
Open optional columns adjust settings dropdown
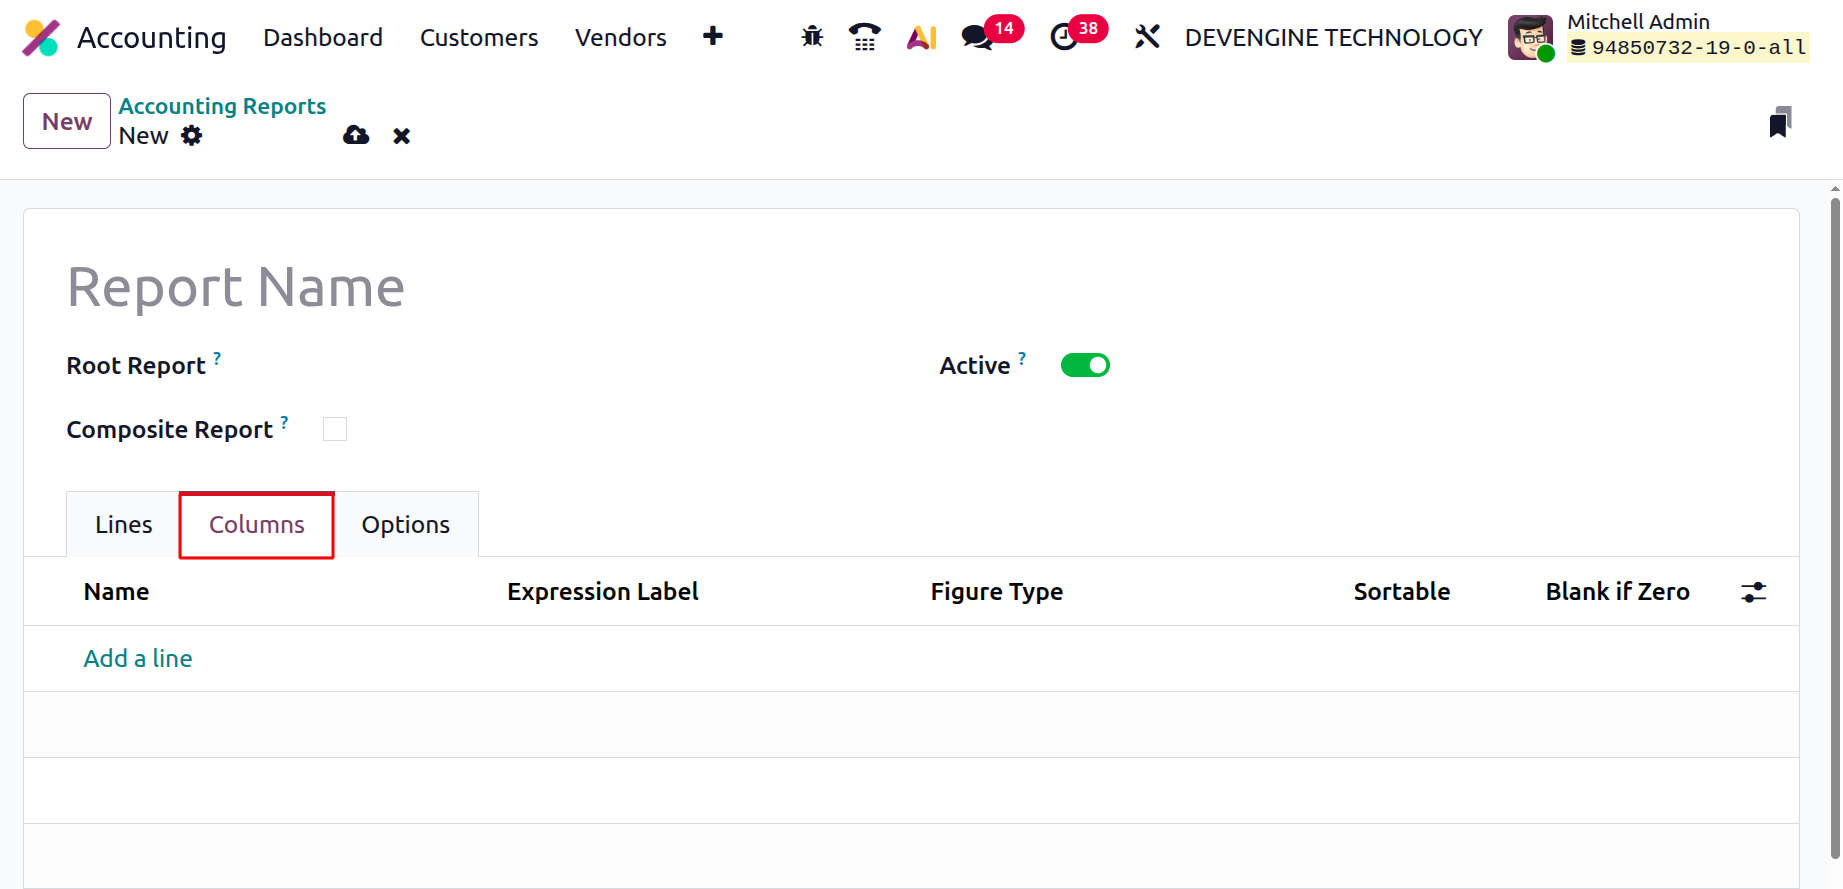pyautogui.click(x=1753, y=592)
